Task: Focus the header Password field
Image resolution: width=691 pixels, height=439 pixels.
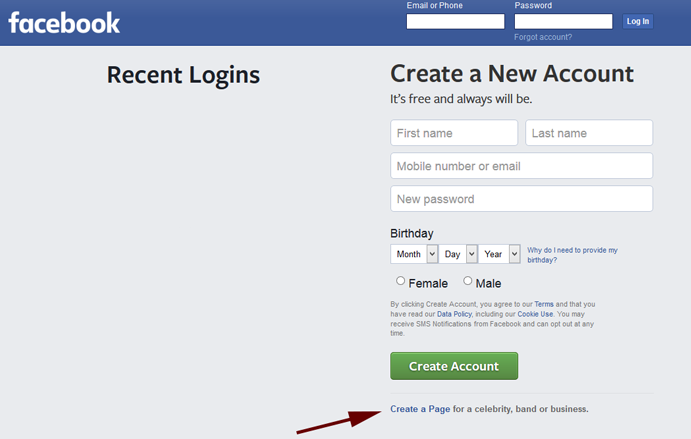Action: coord(563,21)
